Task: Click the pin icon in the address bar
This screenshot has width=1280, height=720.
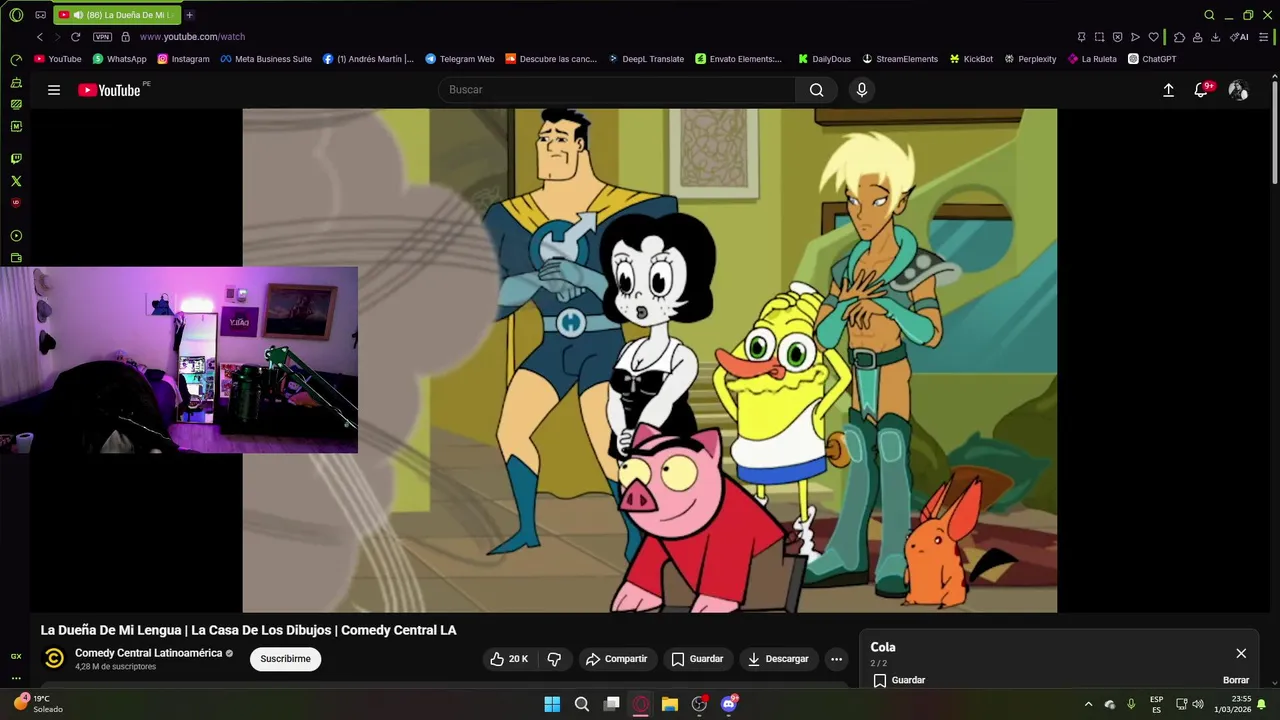Action: (x=1081, y=37)
